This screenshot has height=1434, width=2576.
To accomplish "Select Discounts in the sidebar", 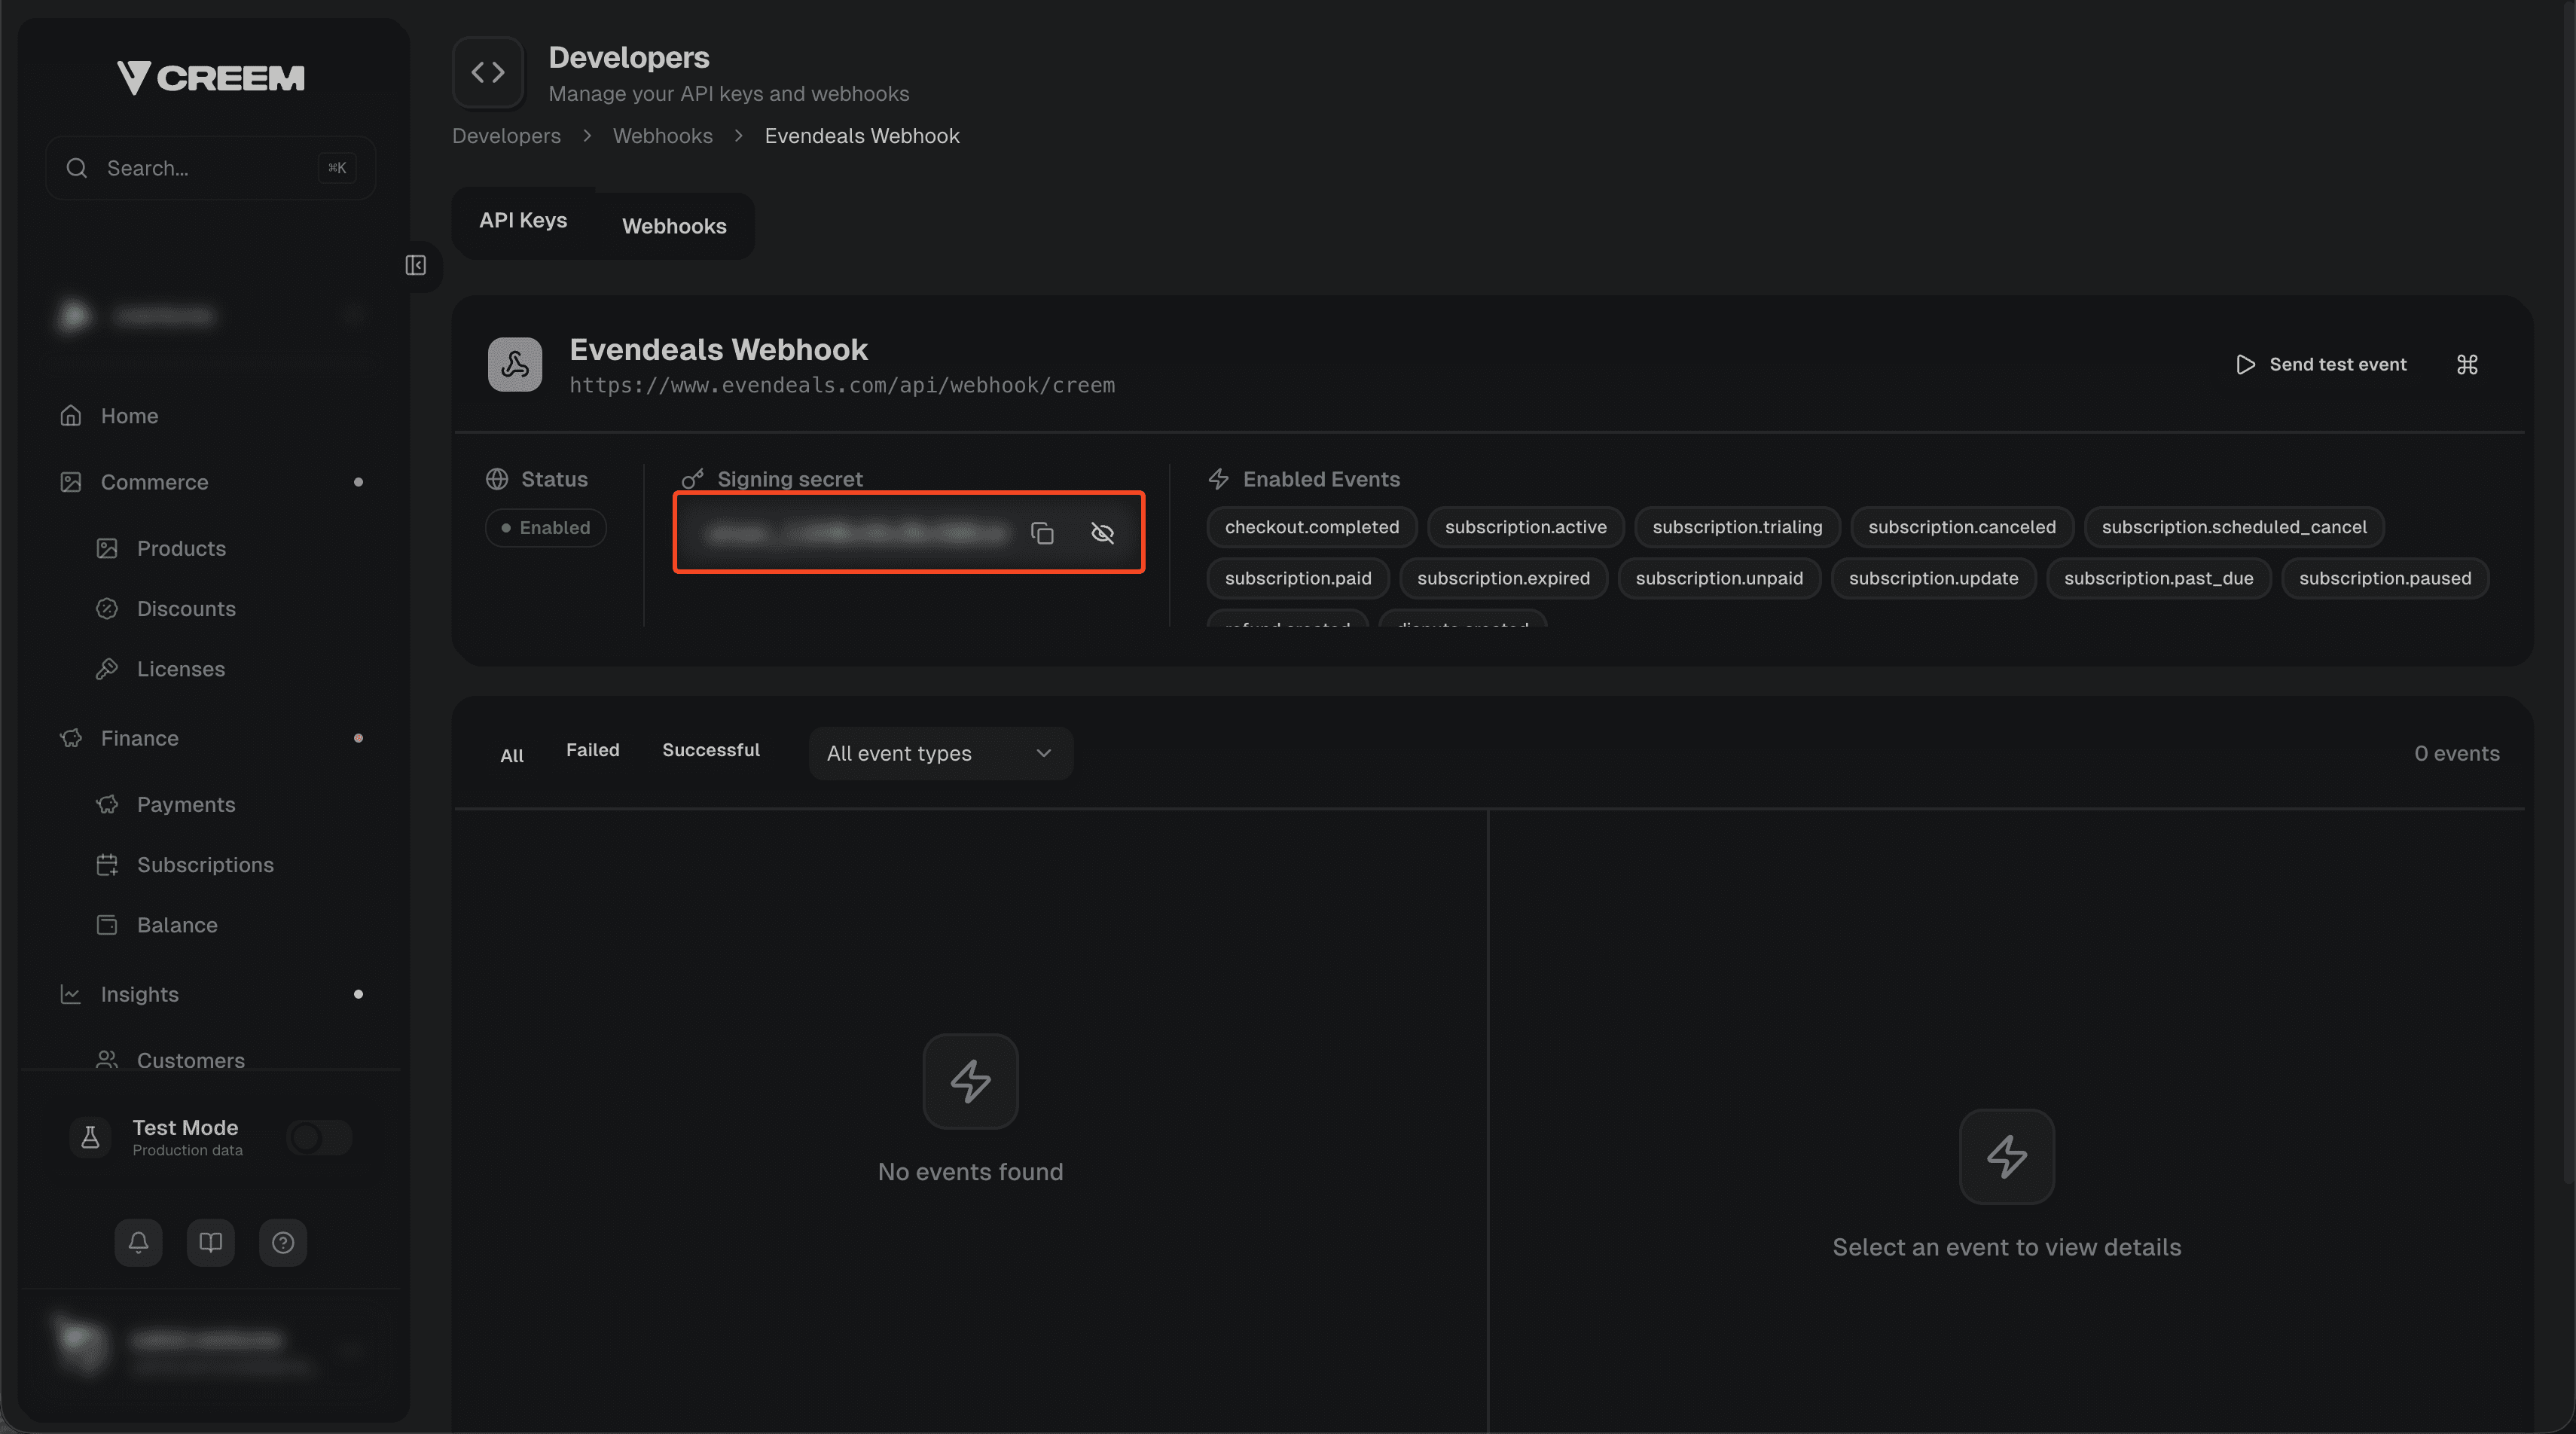I will [187, 608].
